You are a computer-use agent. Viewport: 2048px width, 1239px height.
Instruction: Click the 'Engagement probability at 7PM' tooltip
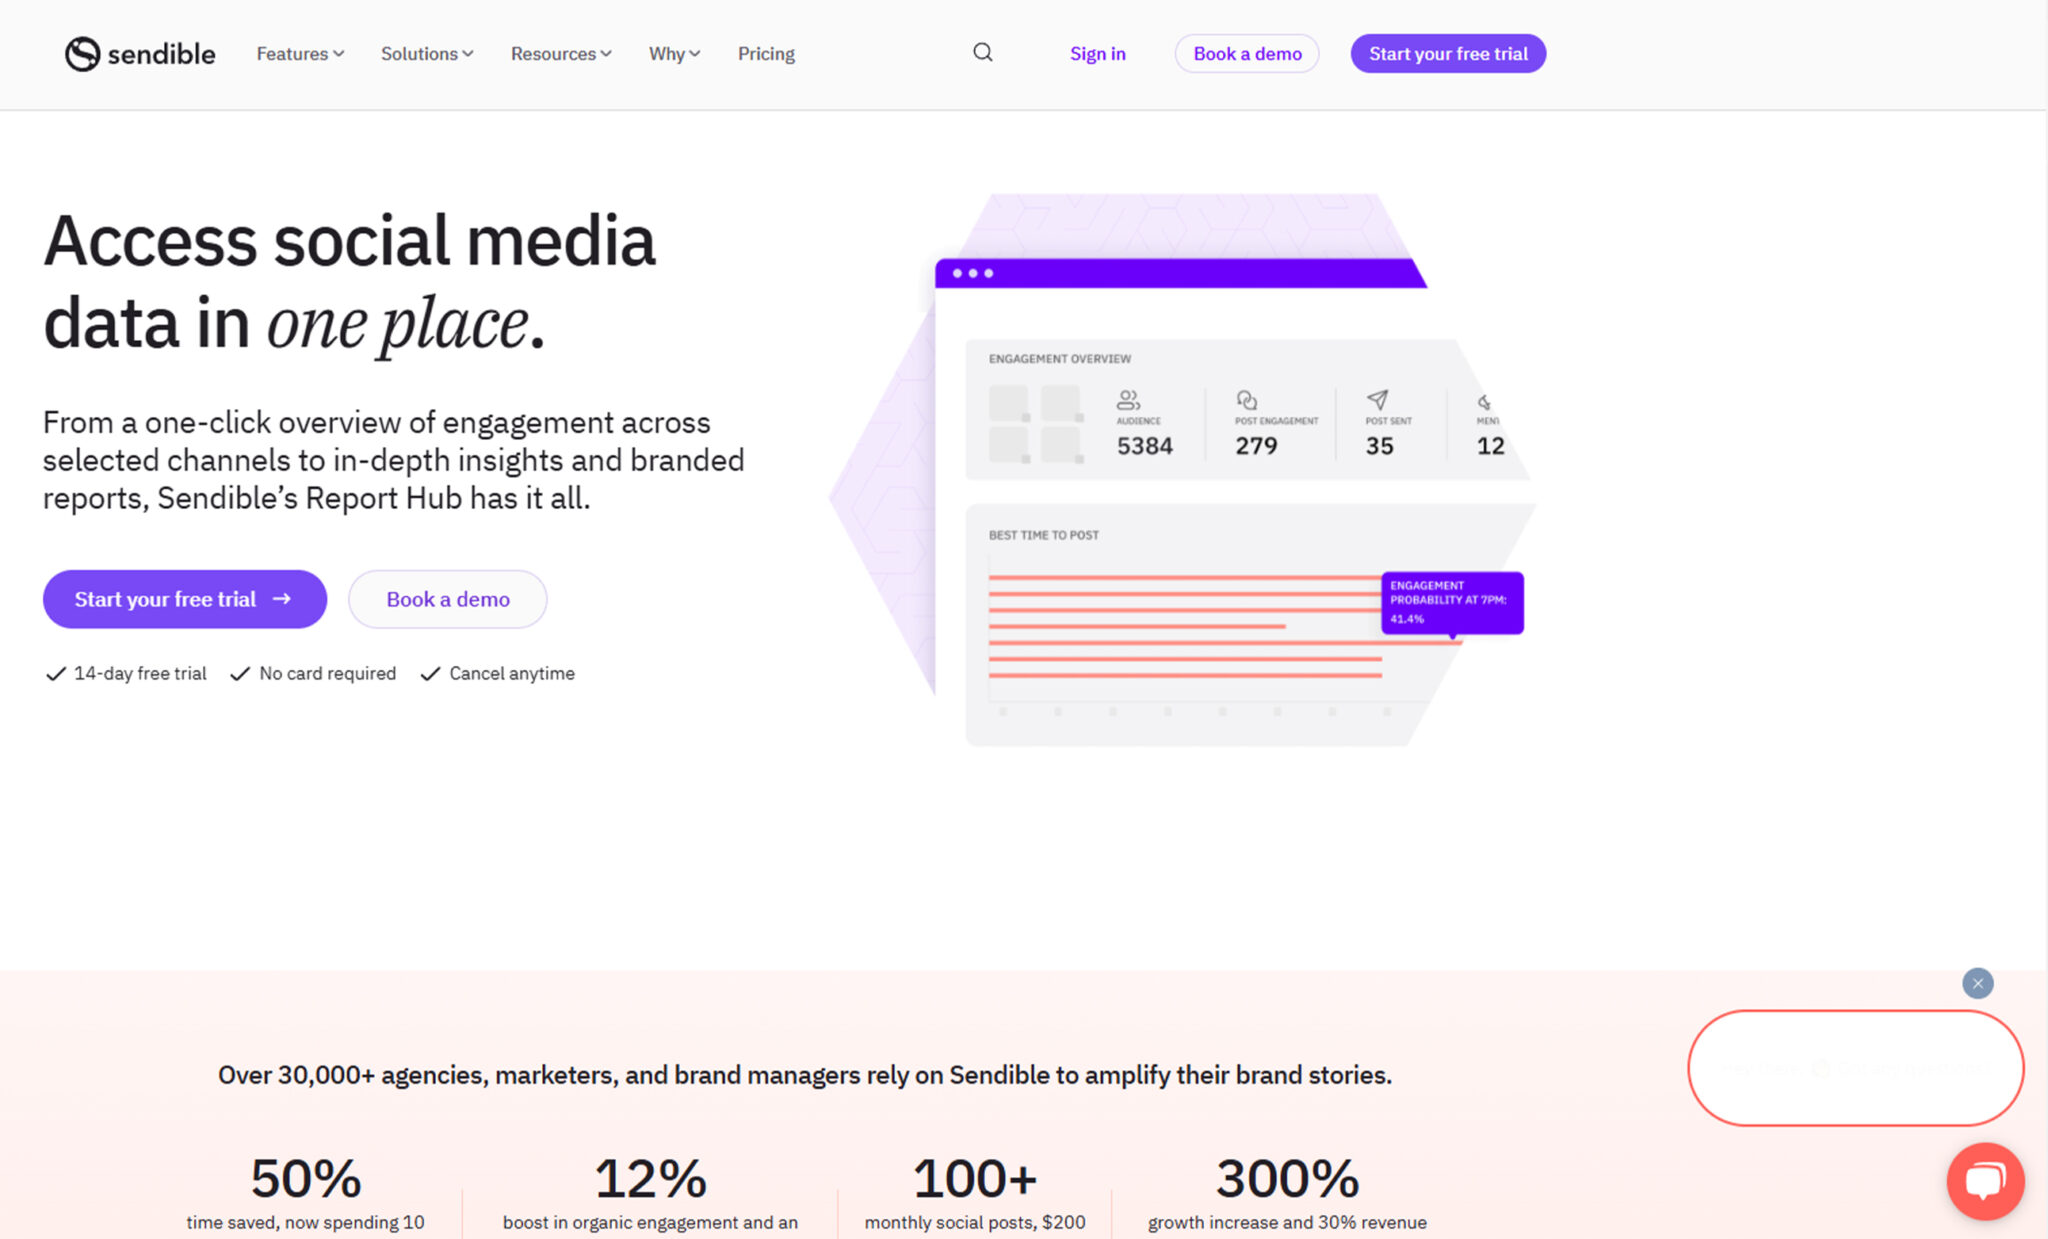pyautogui.click(x=1452, y=601)
